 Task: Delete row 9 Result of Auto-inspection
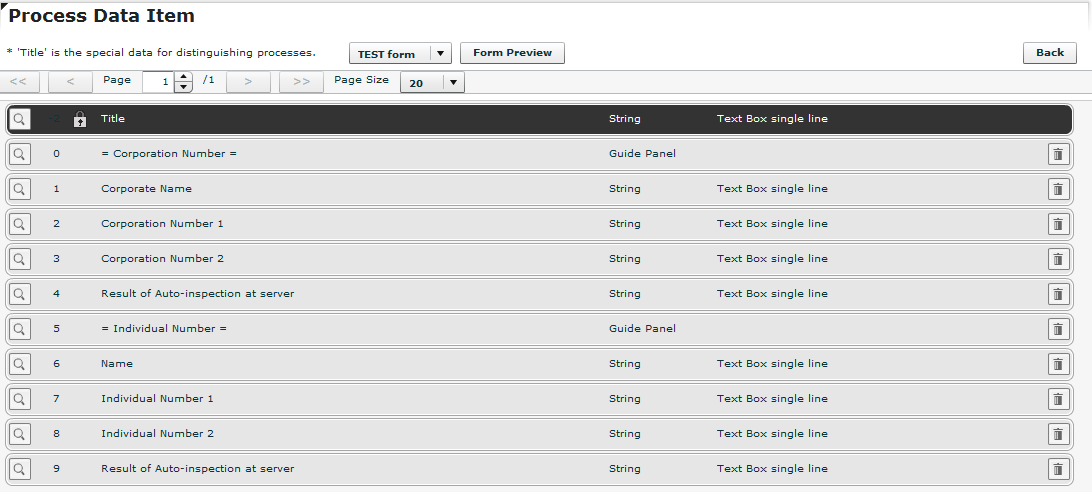[x=1058, y=469]
